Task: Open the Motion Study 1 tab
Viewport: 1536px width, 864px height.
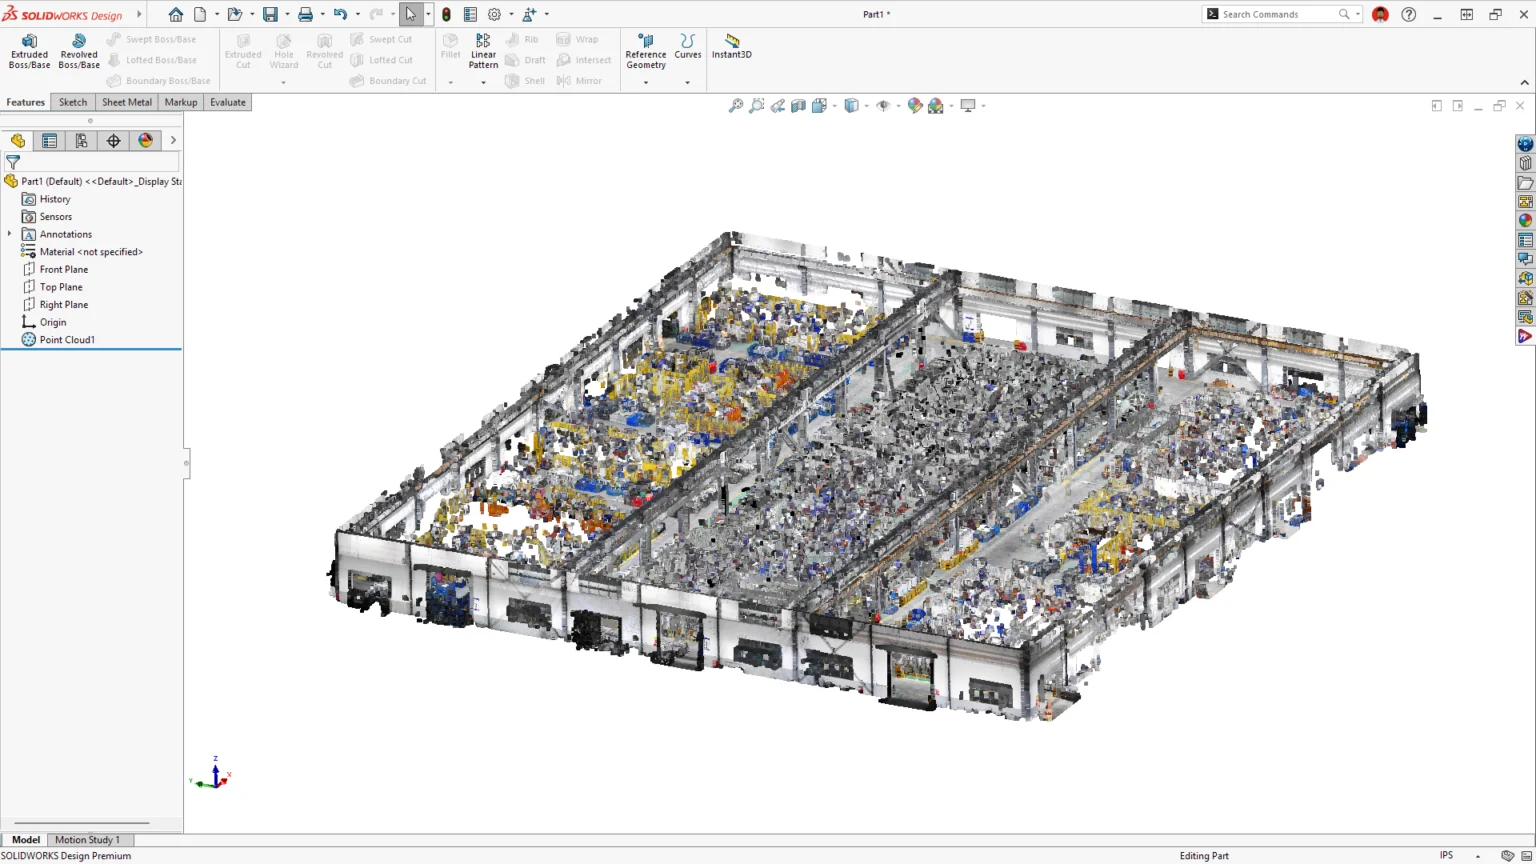Action: (x=87, y=840)
